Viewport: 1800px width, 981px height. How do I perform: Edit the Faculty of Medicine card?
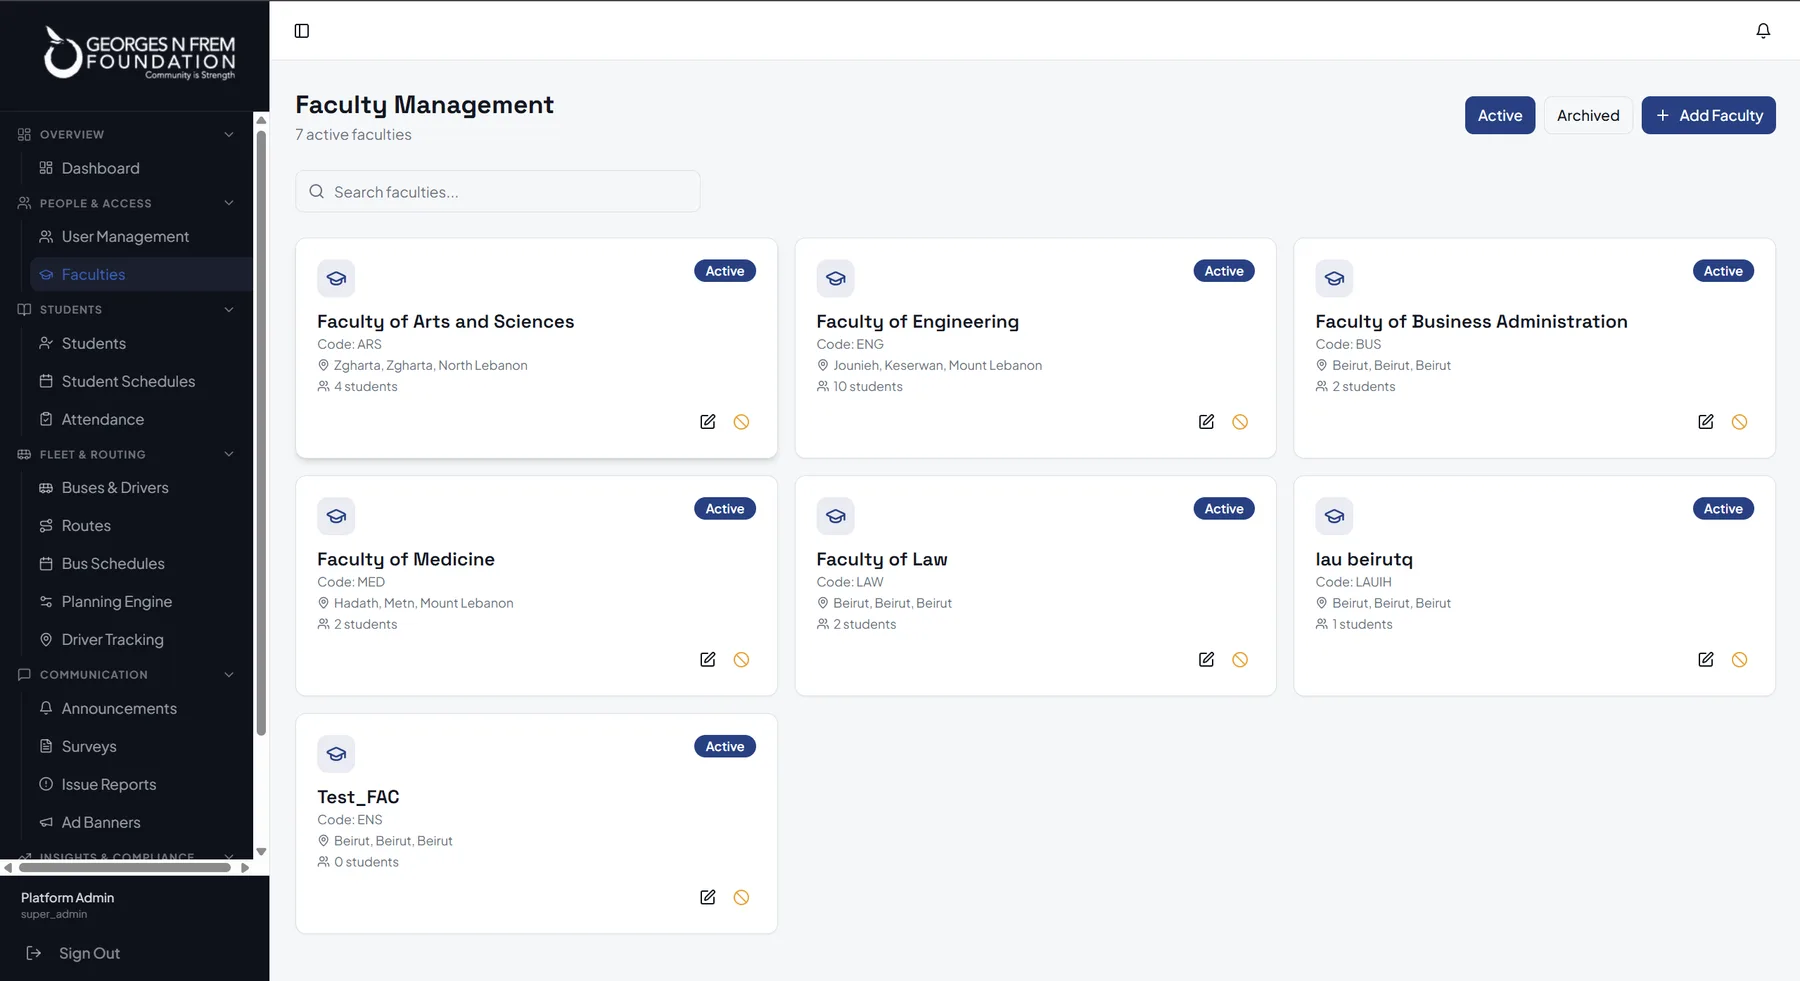coord(708,660)
